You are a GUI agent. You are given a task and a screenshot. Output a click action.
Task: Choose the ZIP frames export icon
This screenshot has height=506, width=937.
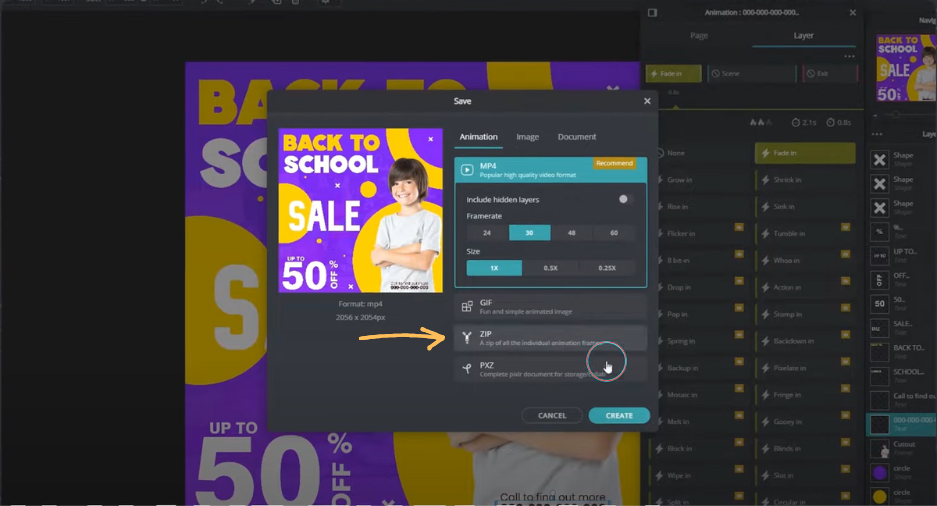[x=467, y=338]
